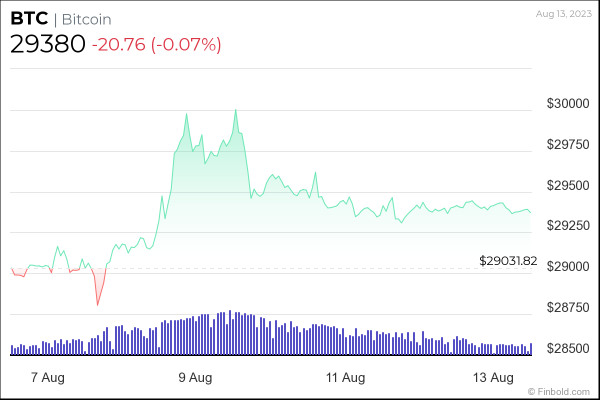600x400 pixels.
Task: Click the $30000 y-axis label
Action: (565, 104)
